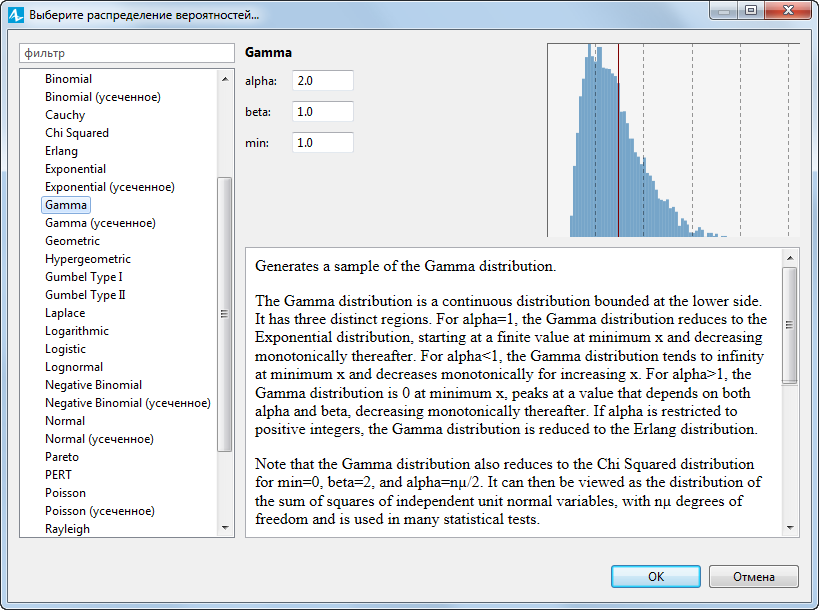Select Gumbel Type I distribution
Image resolution: width=819 pixels, height=610 pixels.
tap(84, 277)
